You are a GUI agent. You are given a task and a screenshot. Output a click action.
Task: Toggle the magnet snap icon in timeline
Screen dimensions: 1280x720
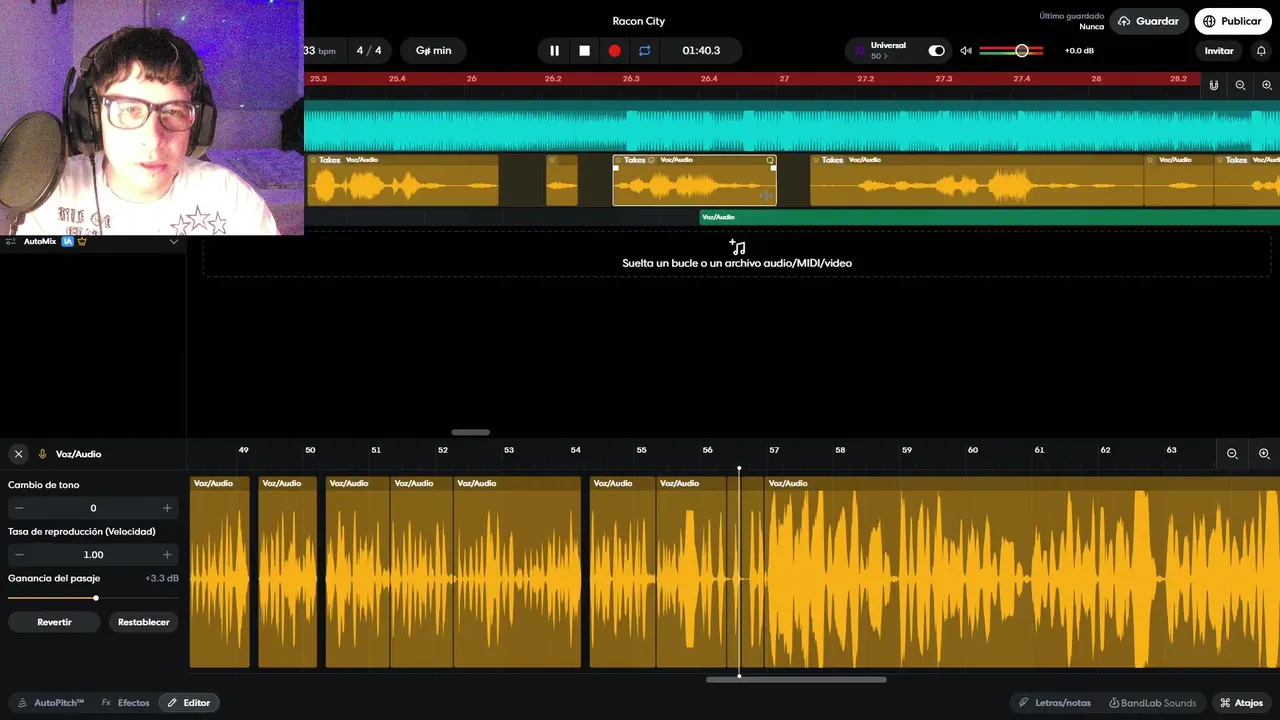pos(1214,86)
